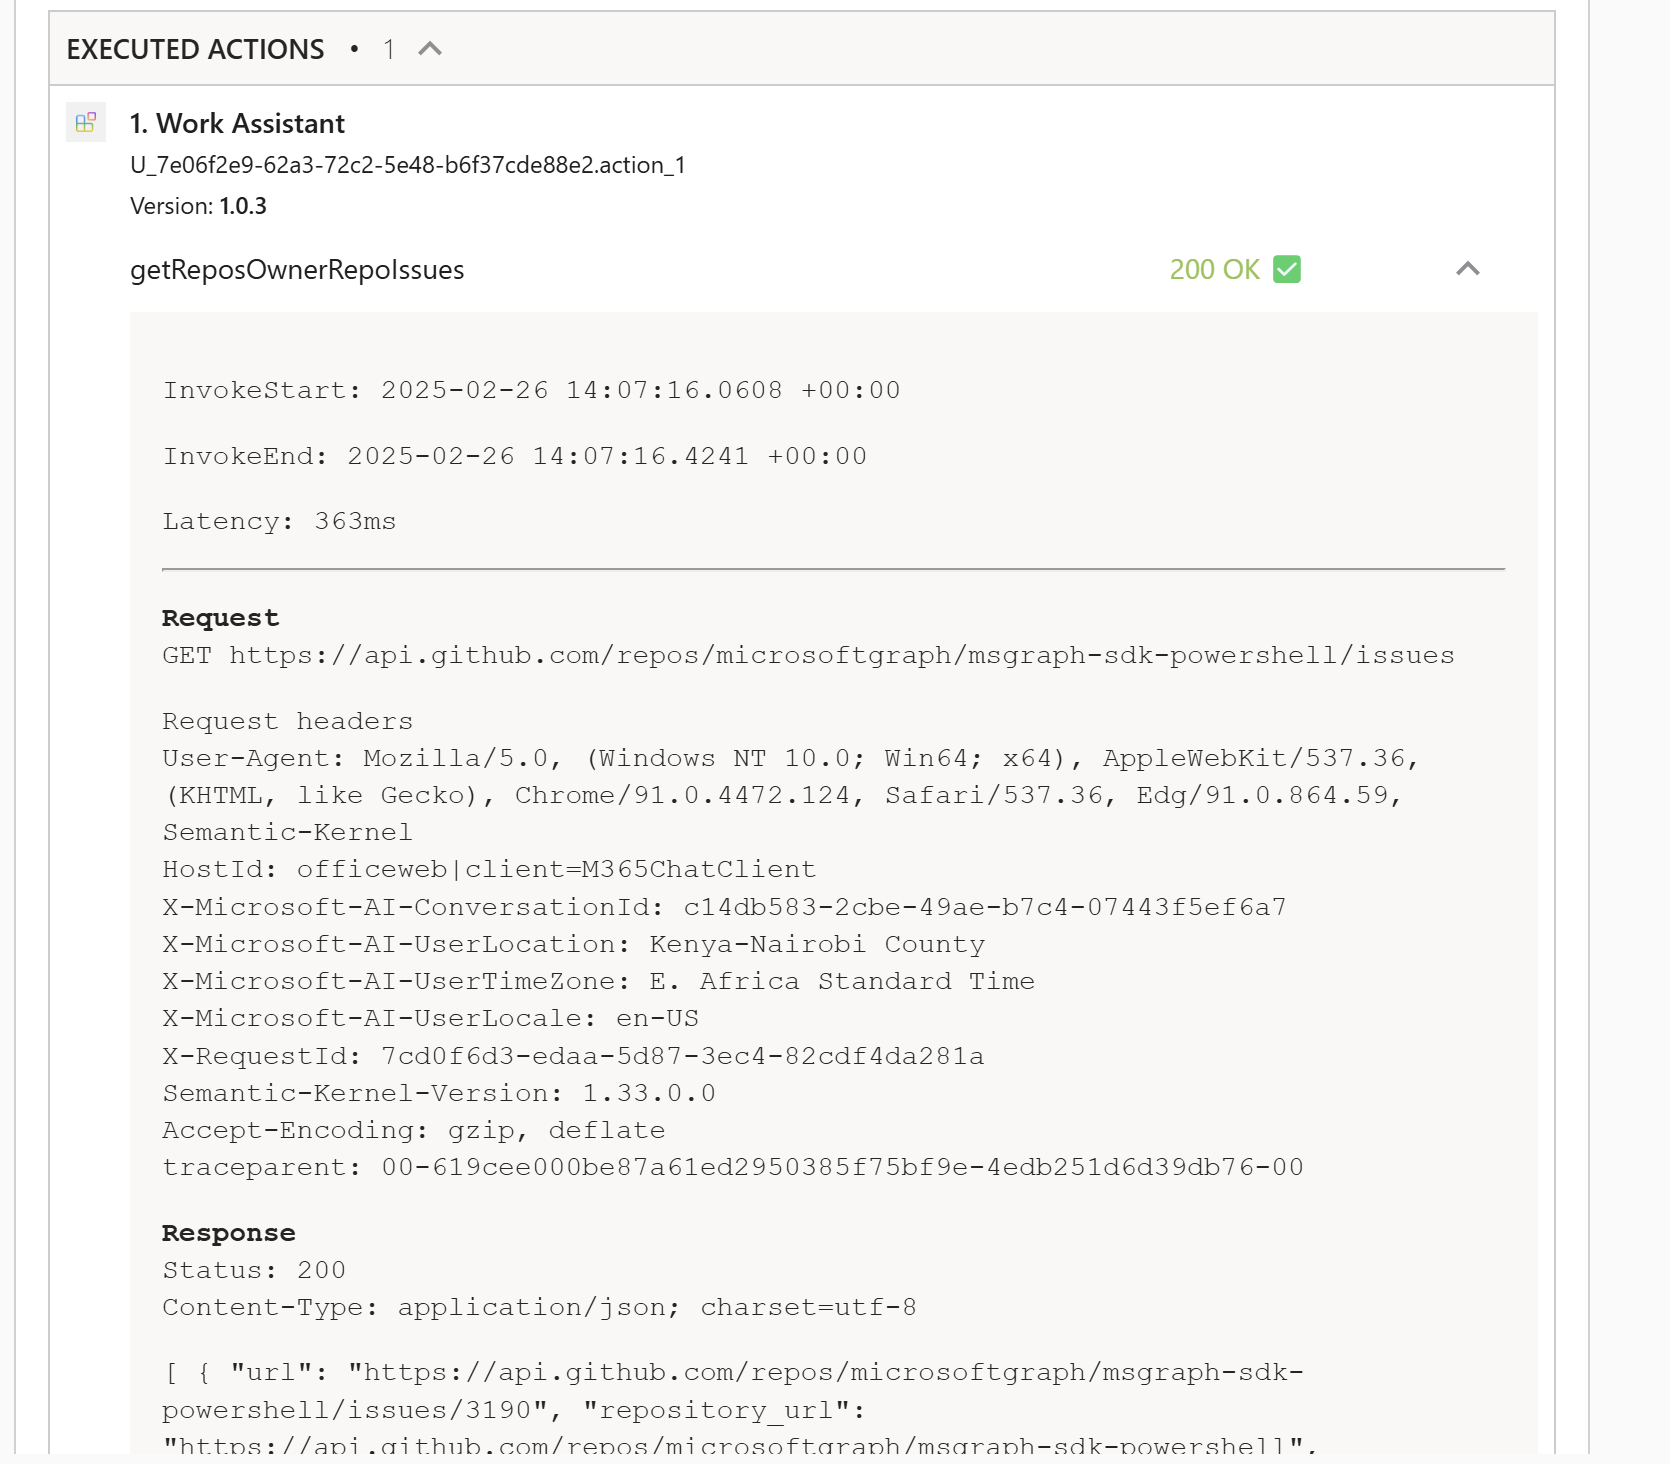Click the 'Latency: 363ms' line

[x=280, y=521]
